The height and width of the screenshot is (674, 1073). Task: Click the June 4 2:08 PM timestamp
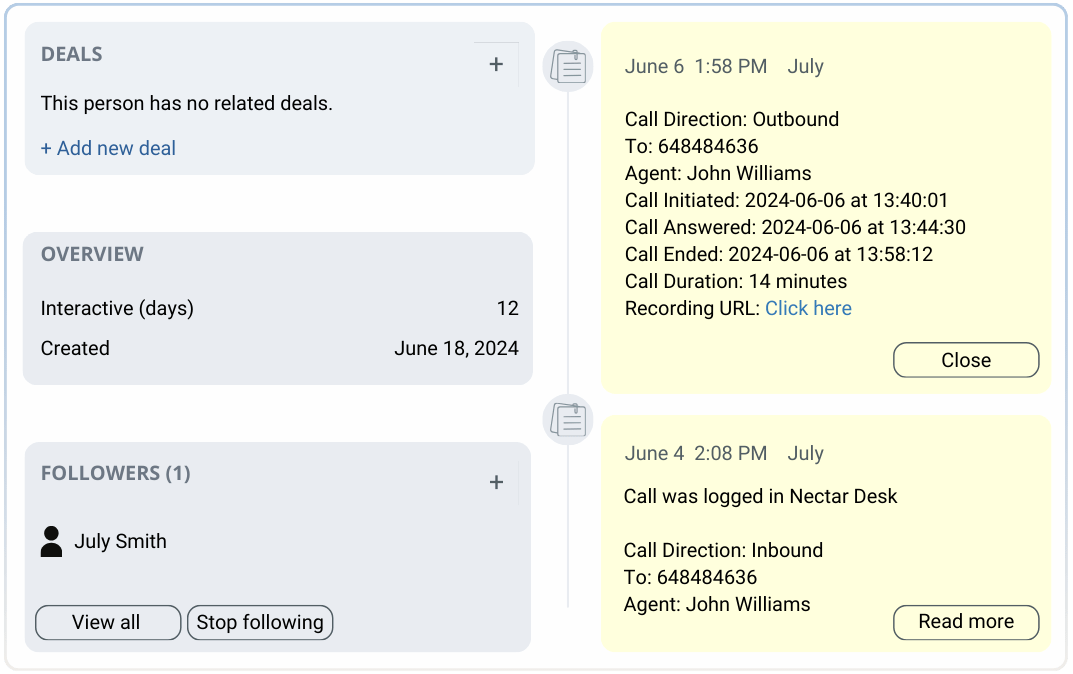click(x=695, y=453)
